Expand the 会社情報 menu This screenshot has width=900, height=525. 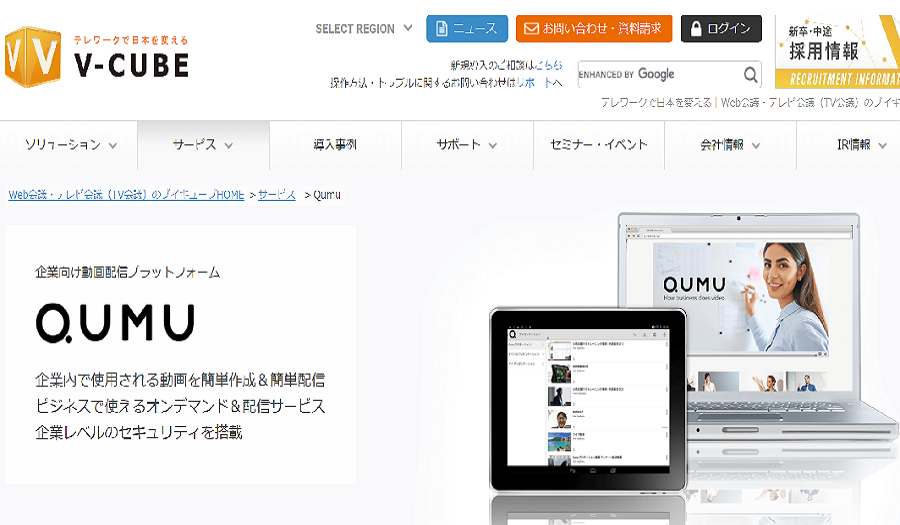click(730, 145)
